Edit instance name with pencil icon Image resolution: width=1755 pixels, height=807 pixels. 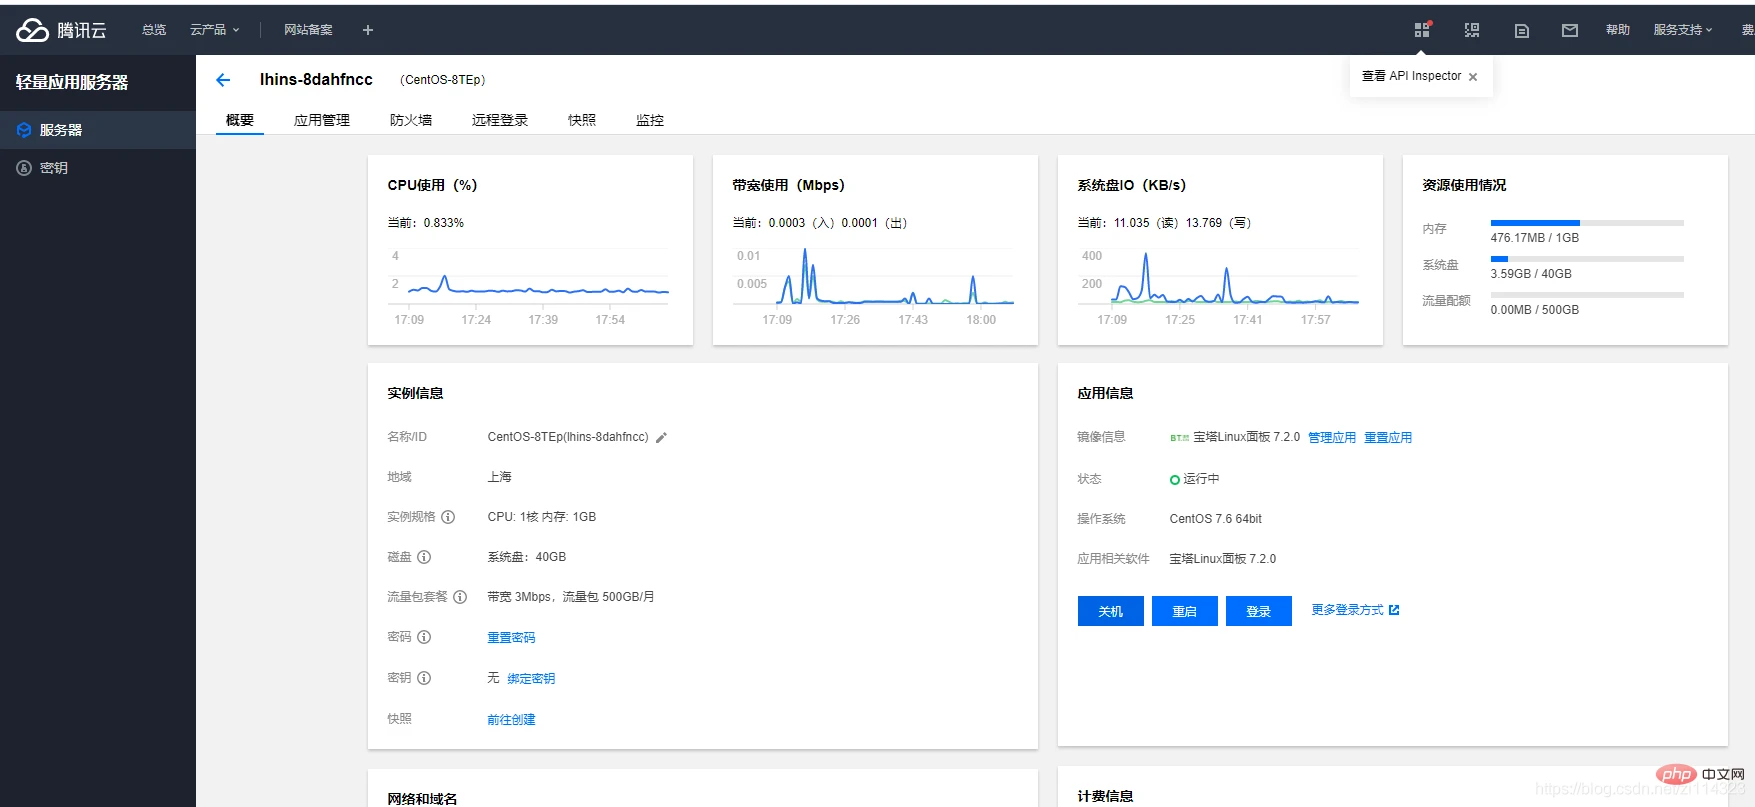(661, 437)
